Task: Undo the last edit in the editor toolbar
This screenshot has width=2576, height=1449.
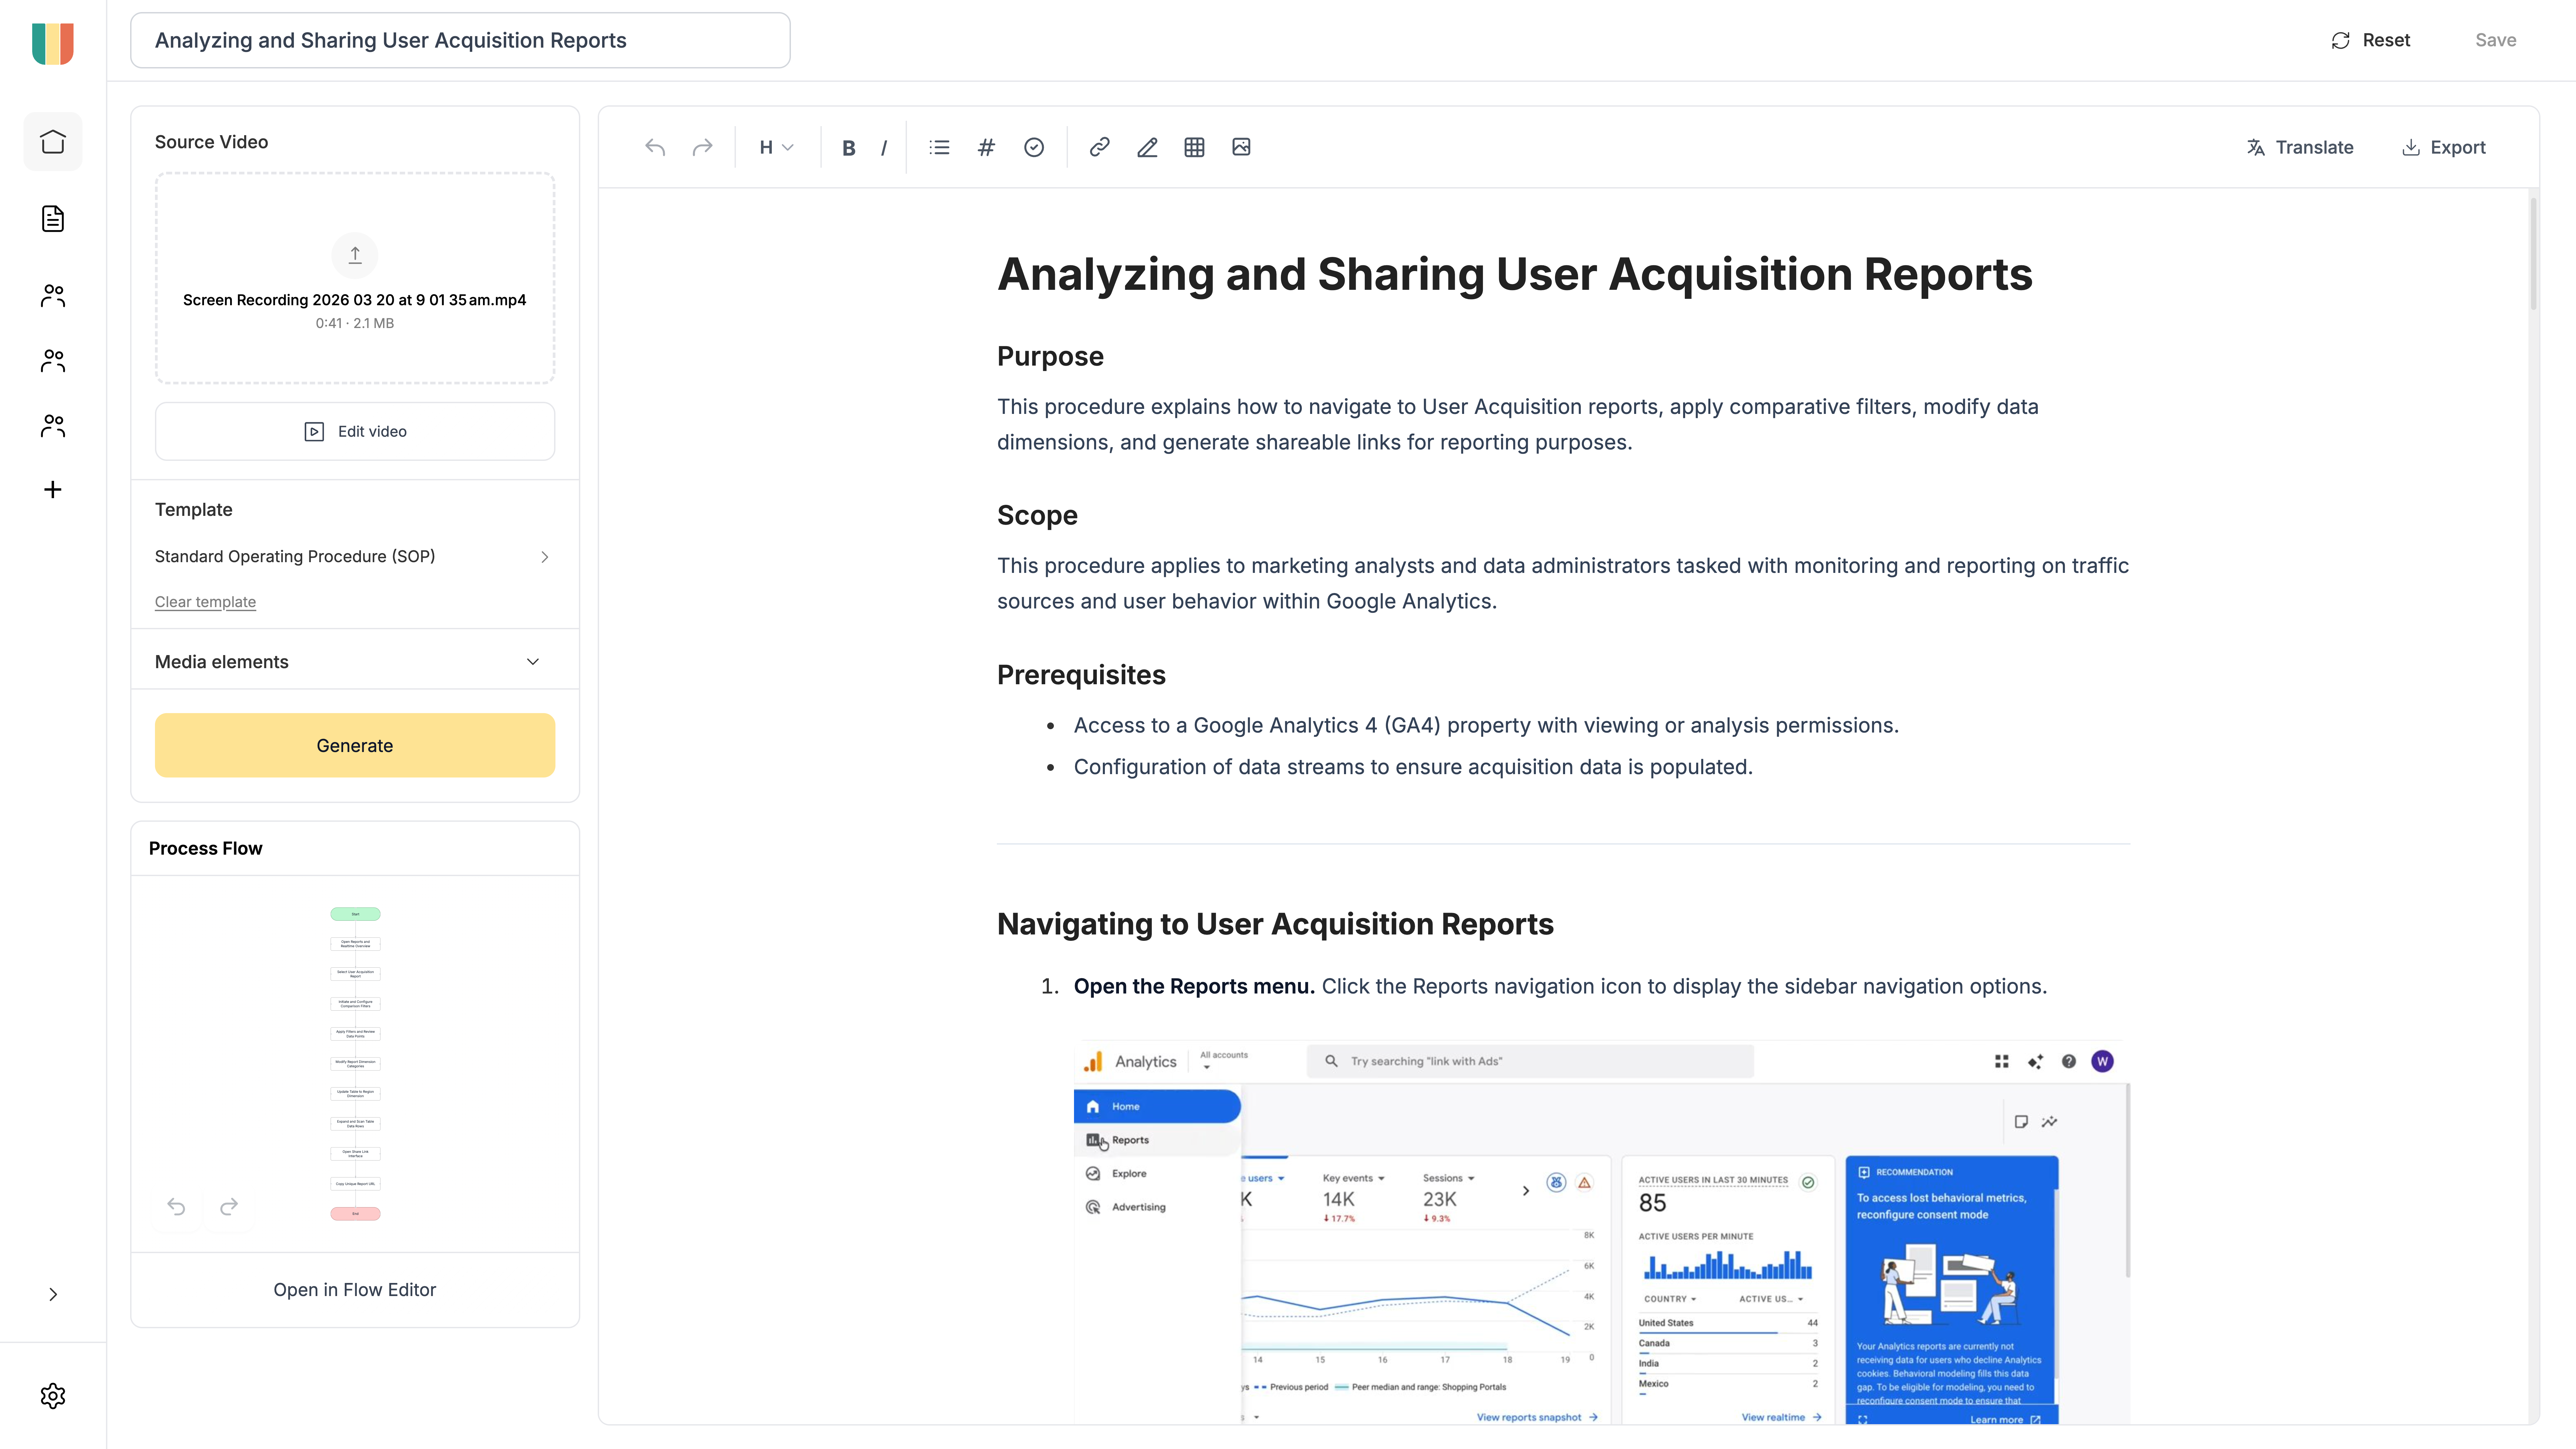Action: point(655,148)
